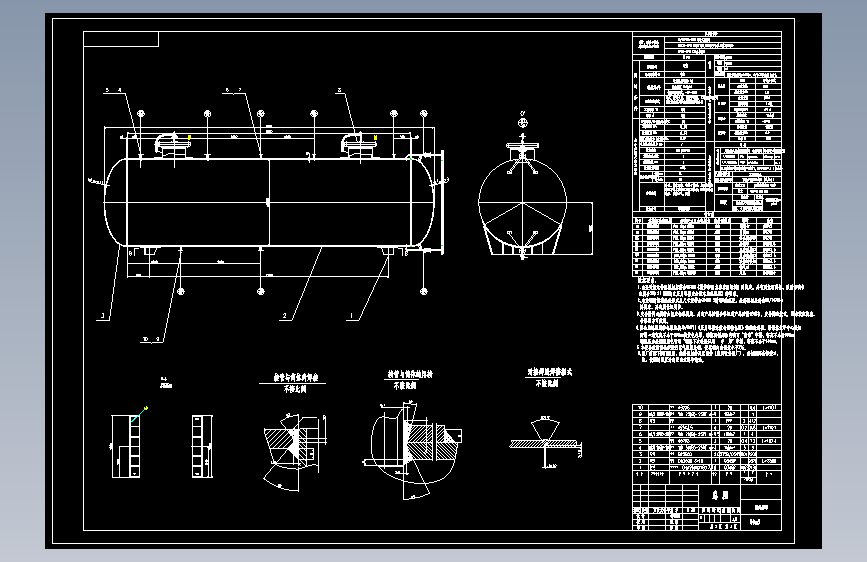Click the technical requirements notes paragraph
Image resolution: width=867 pixels, height=562 pixels.
pyautogui.click(x=724, y=322)
